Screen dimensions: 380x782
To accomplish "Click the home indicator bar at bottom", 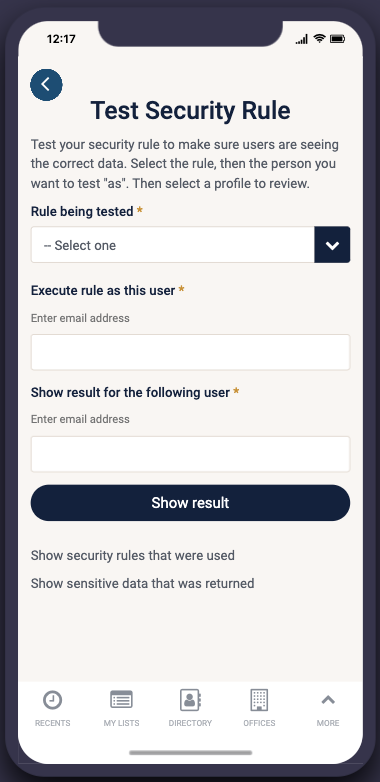I will (190, 753).
